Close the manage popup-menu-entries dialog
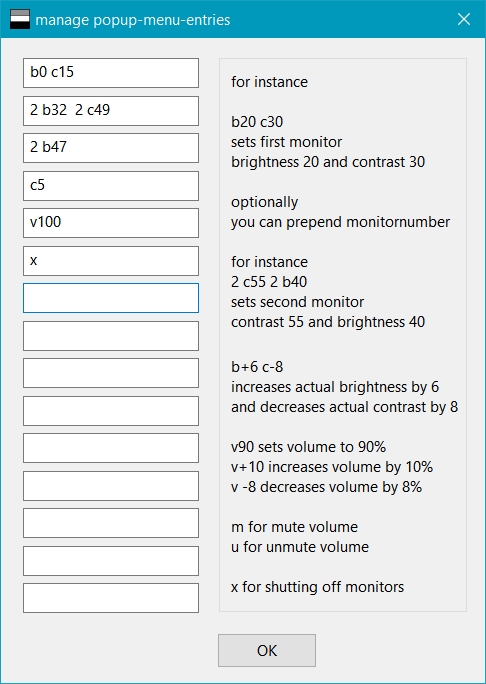Viewport: 486px width, 684px height. coord(463,19)
